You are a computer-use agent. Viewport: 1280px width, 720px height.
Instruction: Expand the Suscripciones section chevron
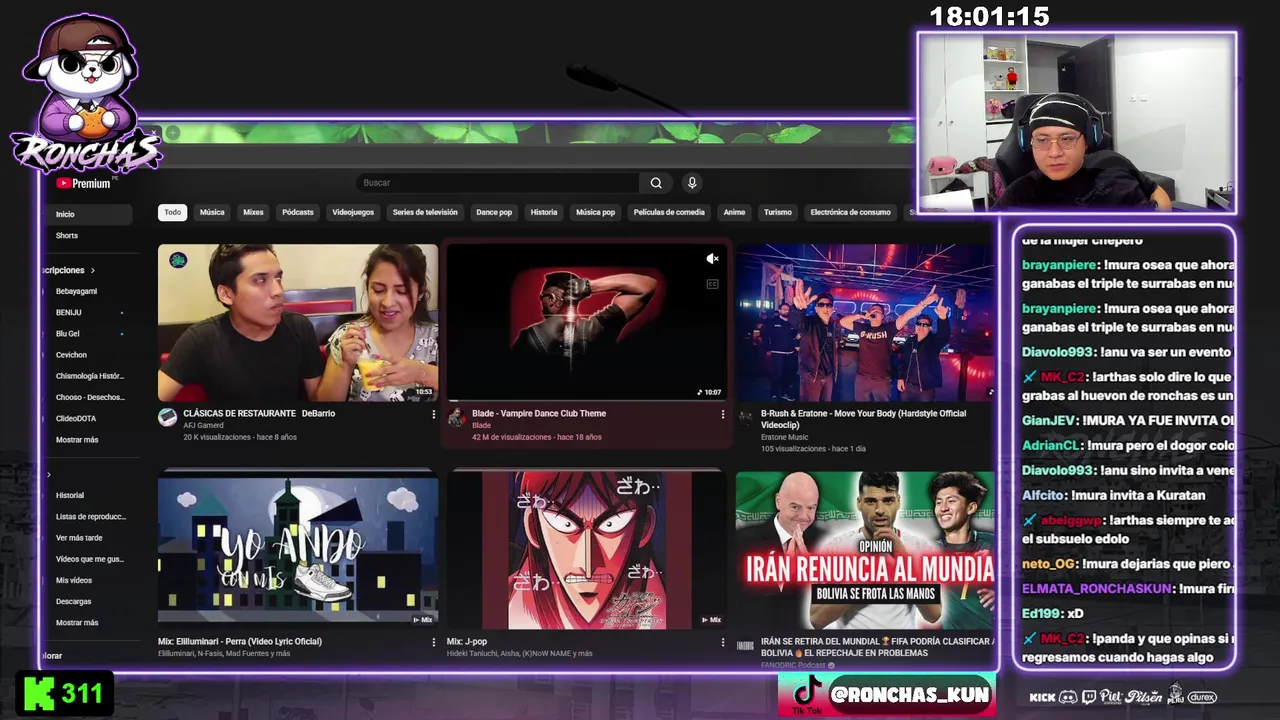pos(93,271)
